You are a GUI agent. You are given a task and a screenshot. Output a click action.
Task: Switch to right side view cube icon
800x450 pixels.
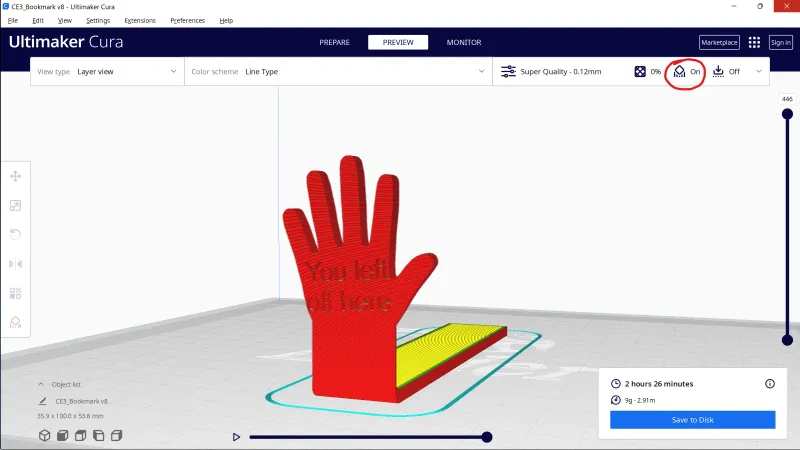point(116,435)
